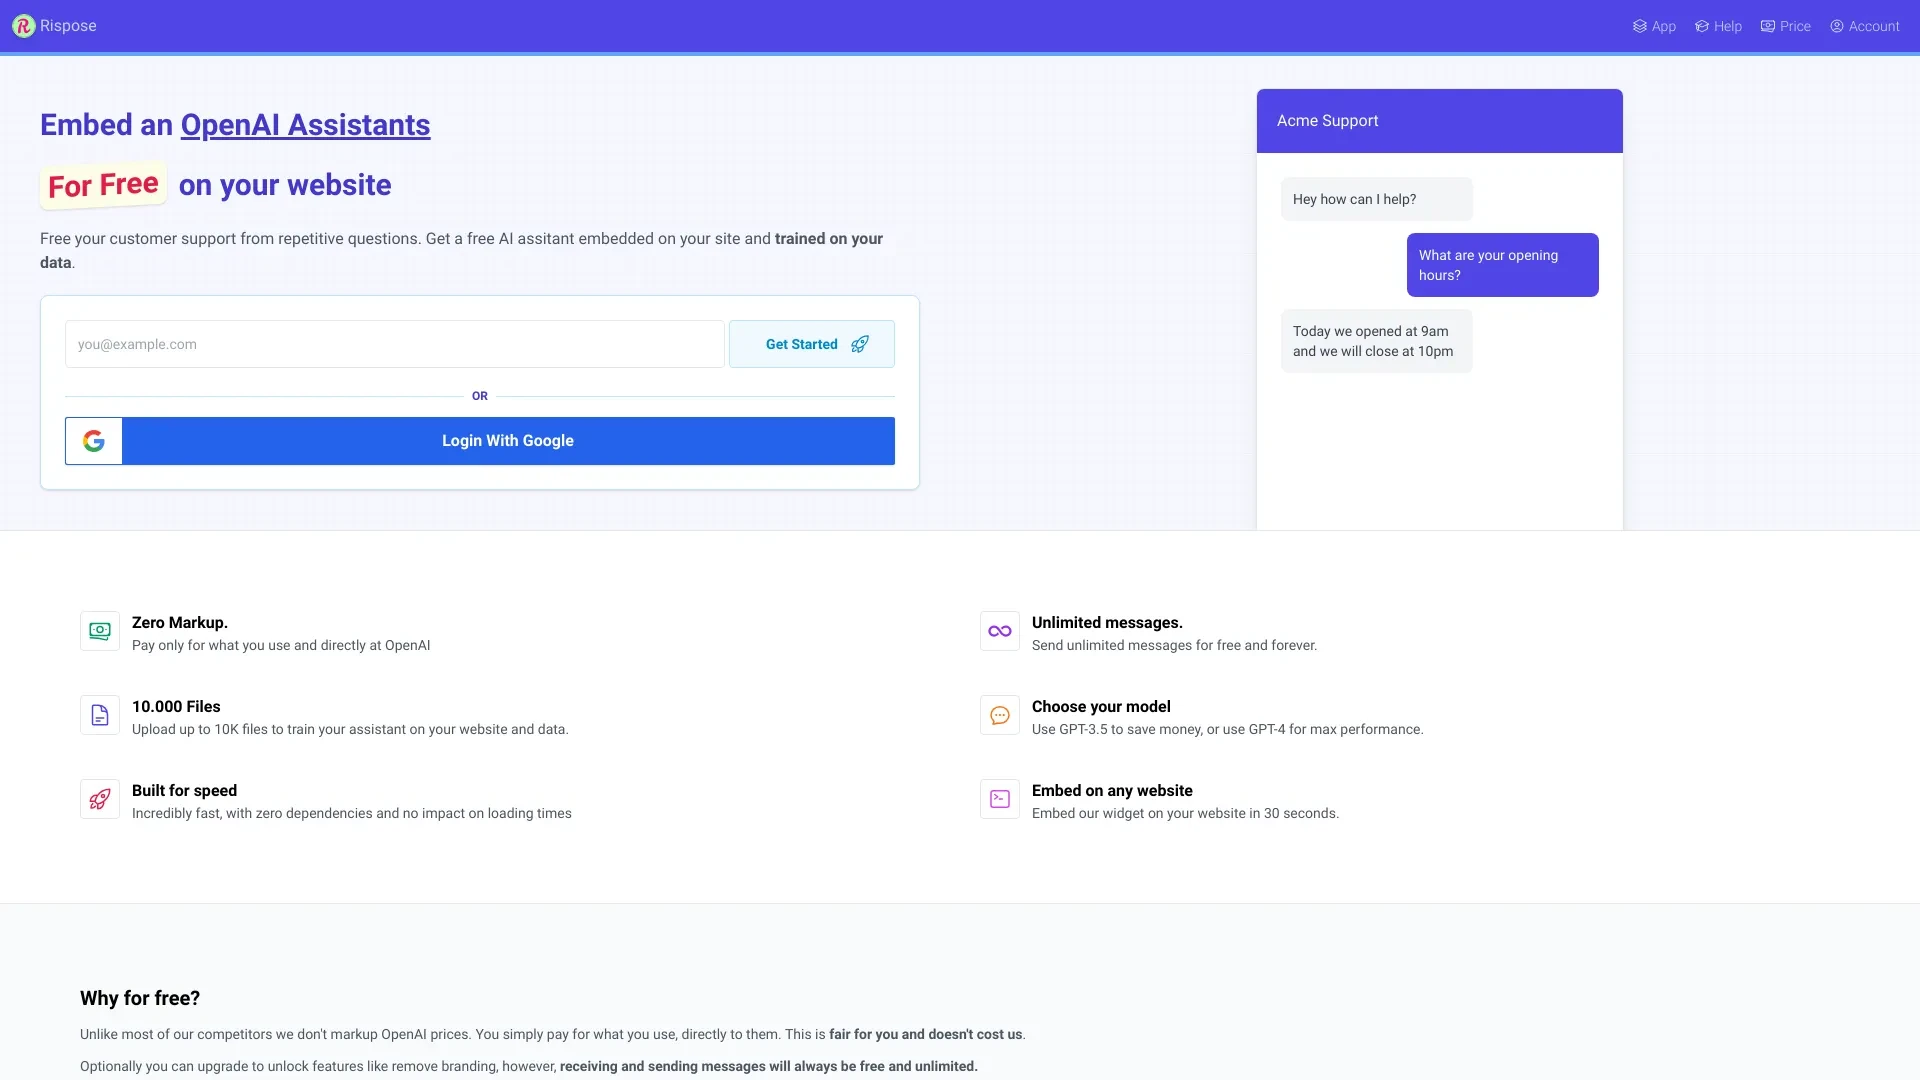
Task: Click the Google logo icon
Action: 94,440
